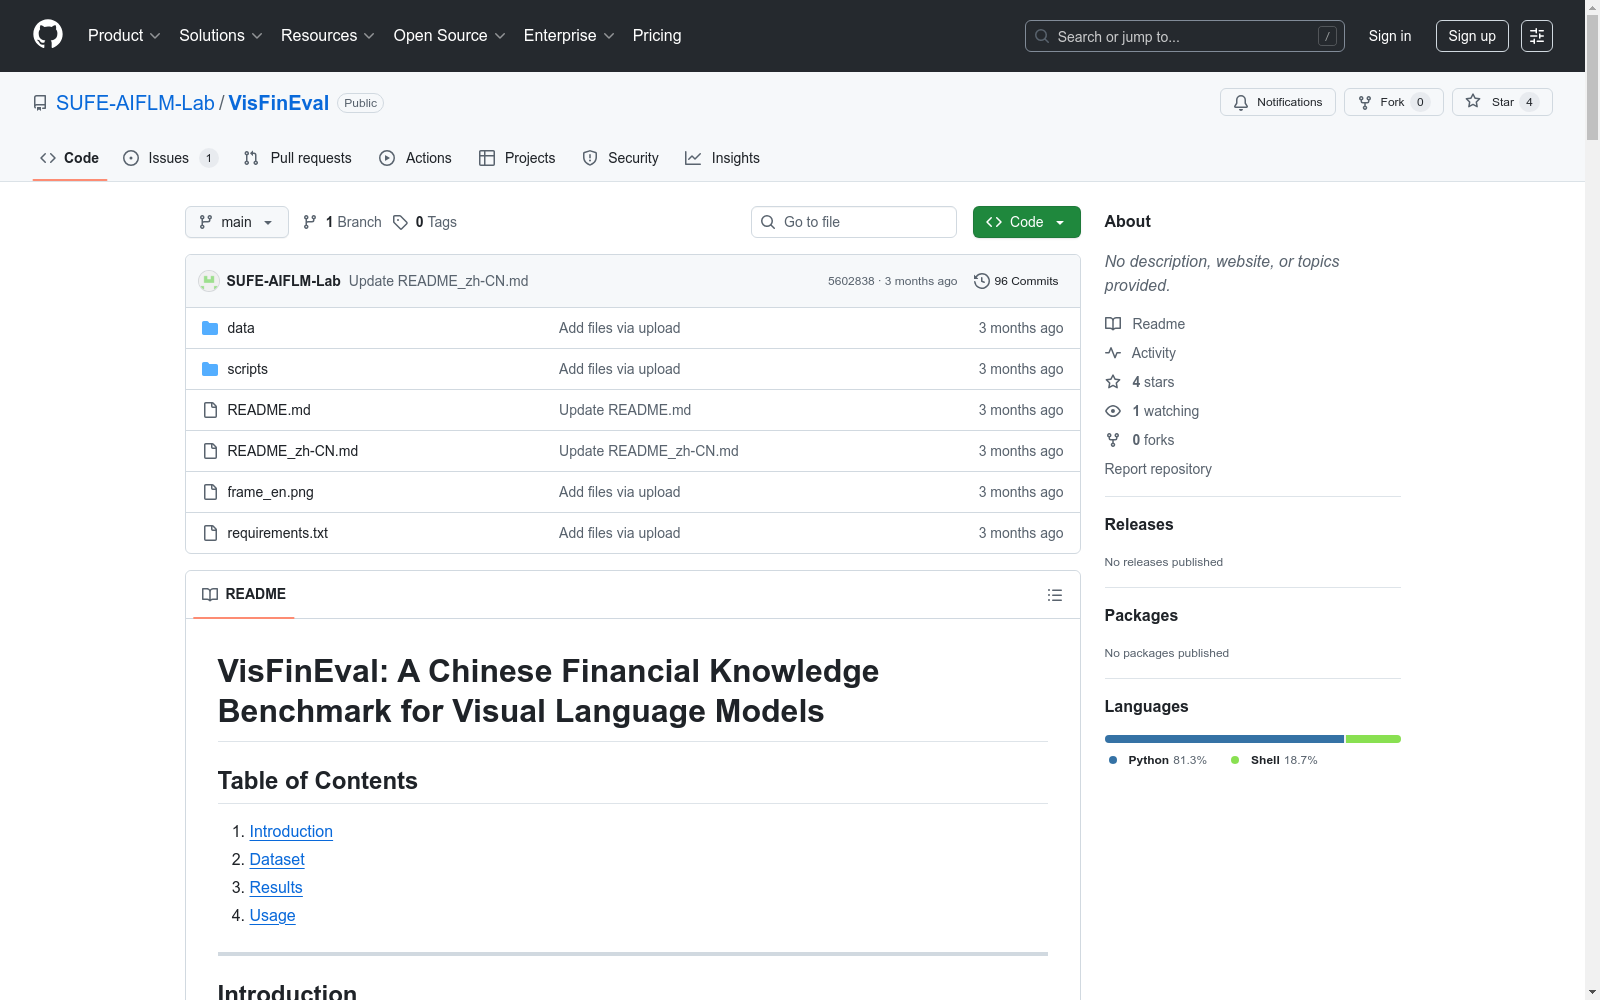The height and width of the screenshot is (1000, 1600).
Task: Jump to Introduction in table of contents
Action: pyautogui.click(x=291, y=831)
